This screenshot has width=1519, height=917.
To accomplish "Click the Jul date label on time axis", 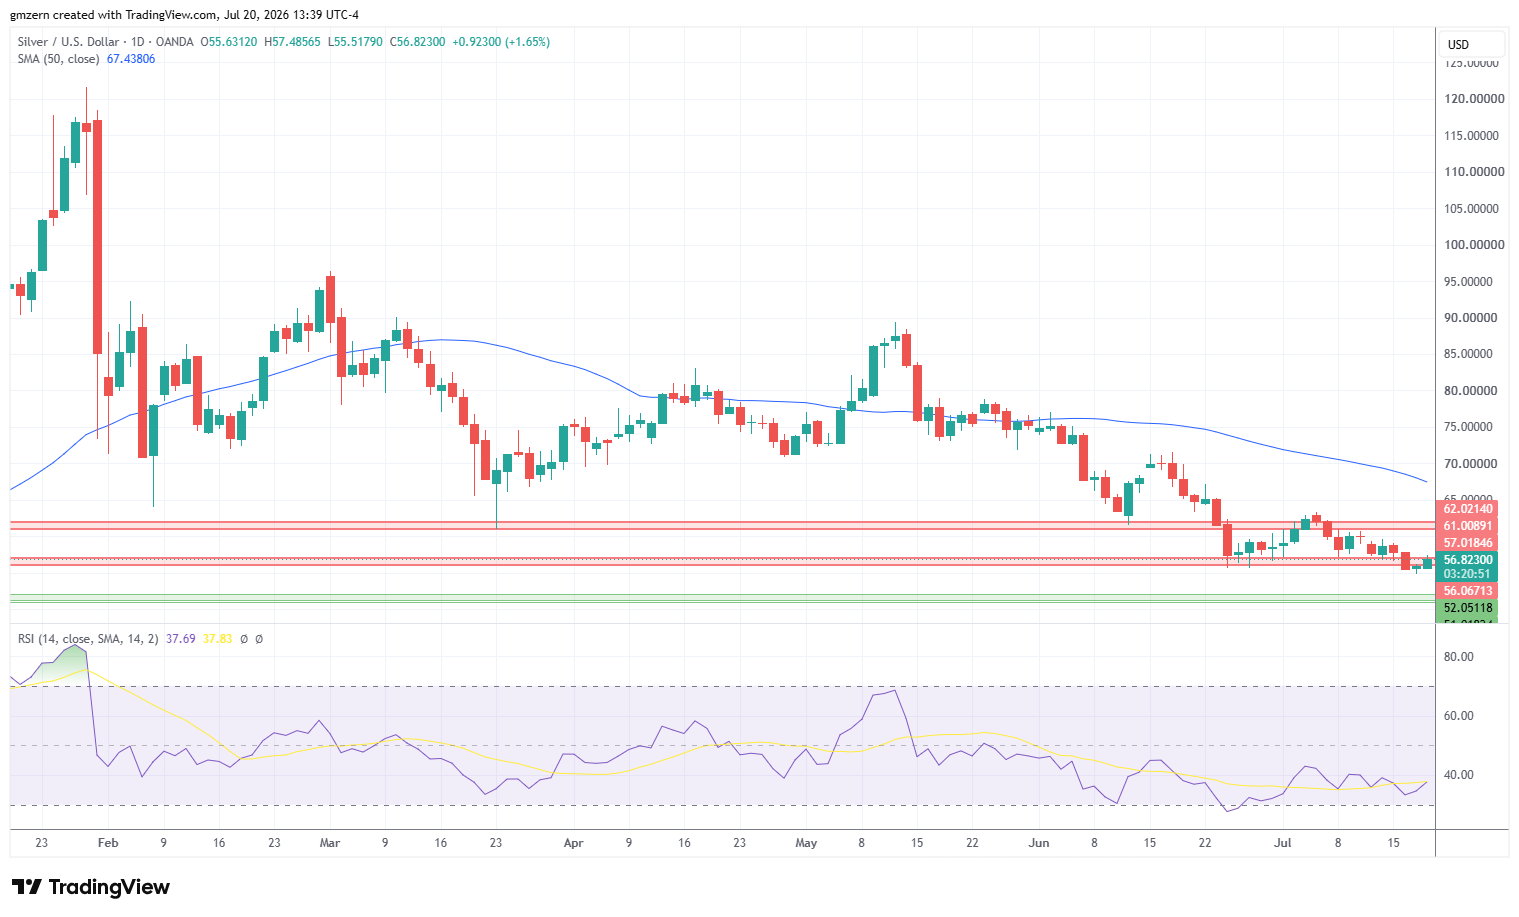I will coord(1283,843).
